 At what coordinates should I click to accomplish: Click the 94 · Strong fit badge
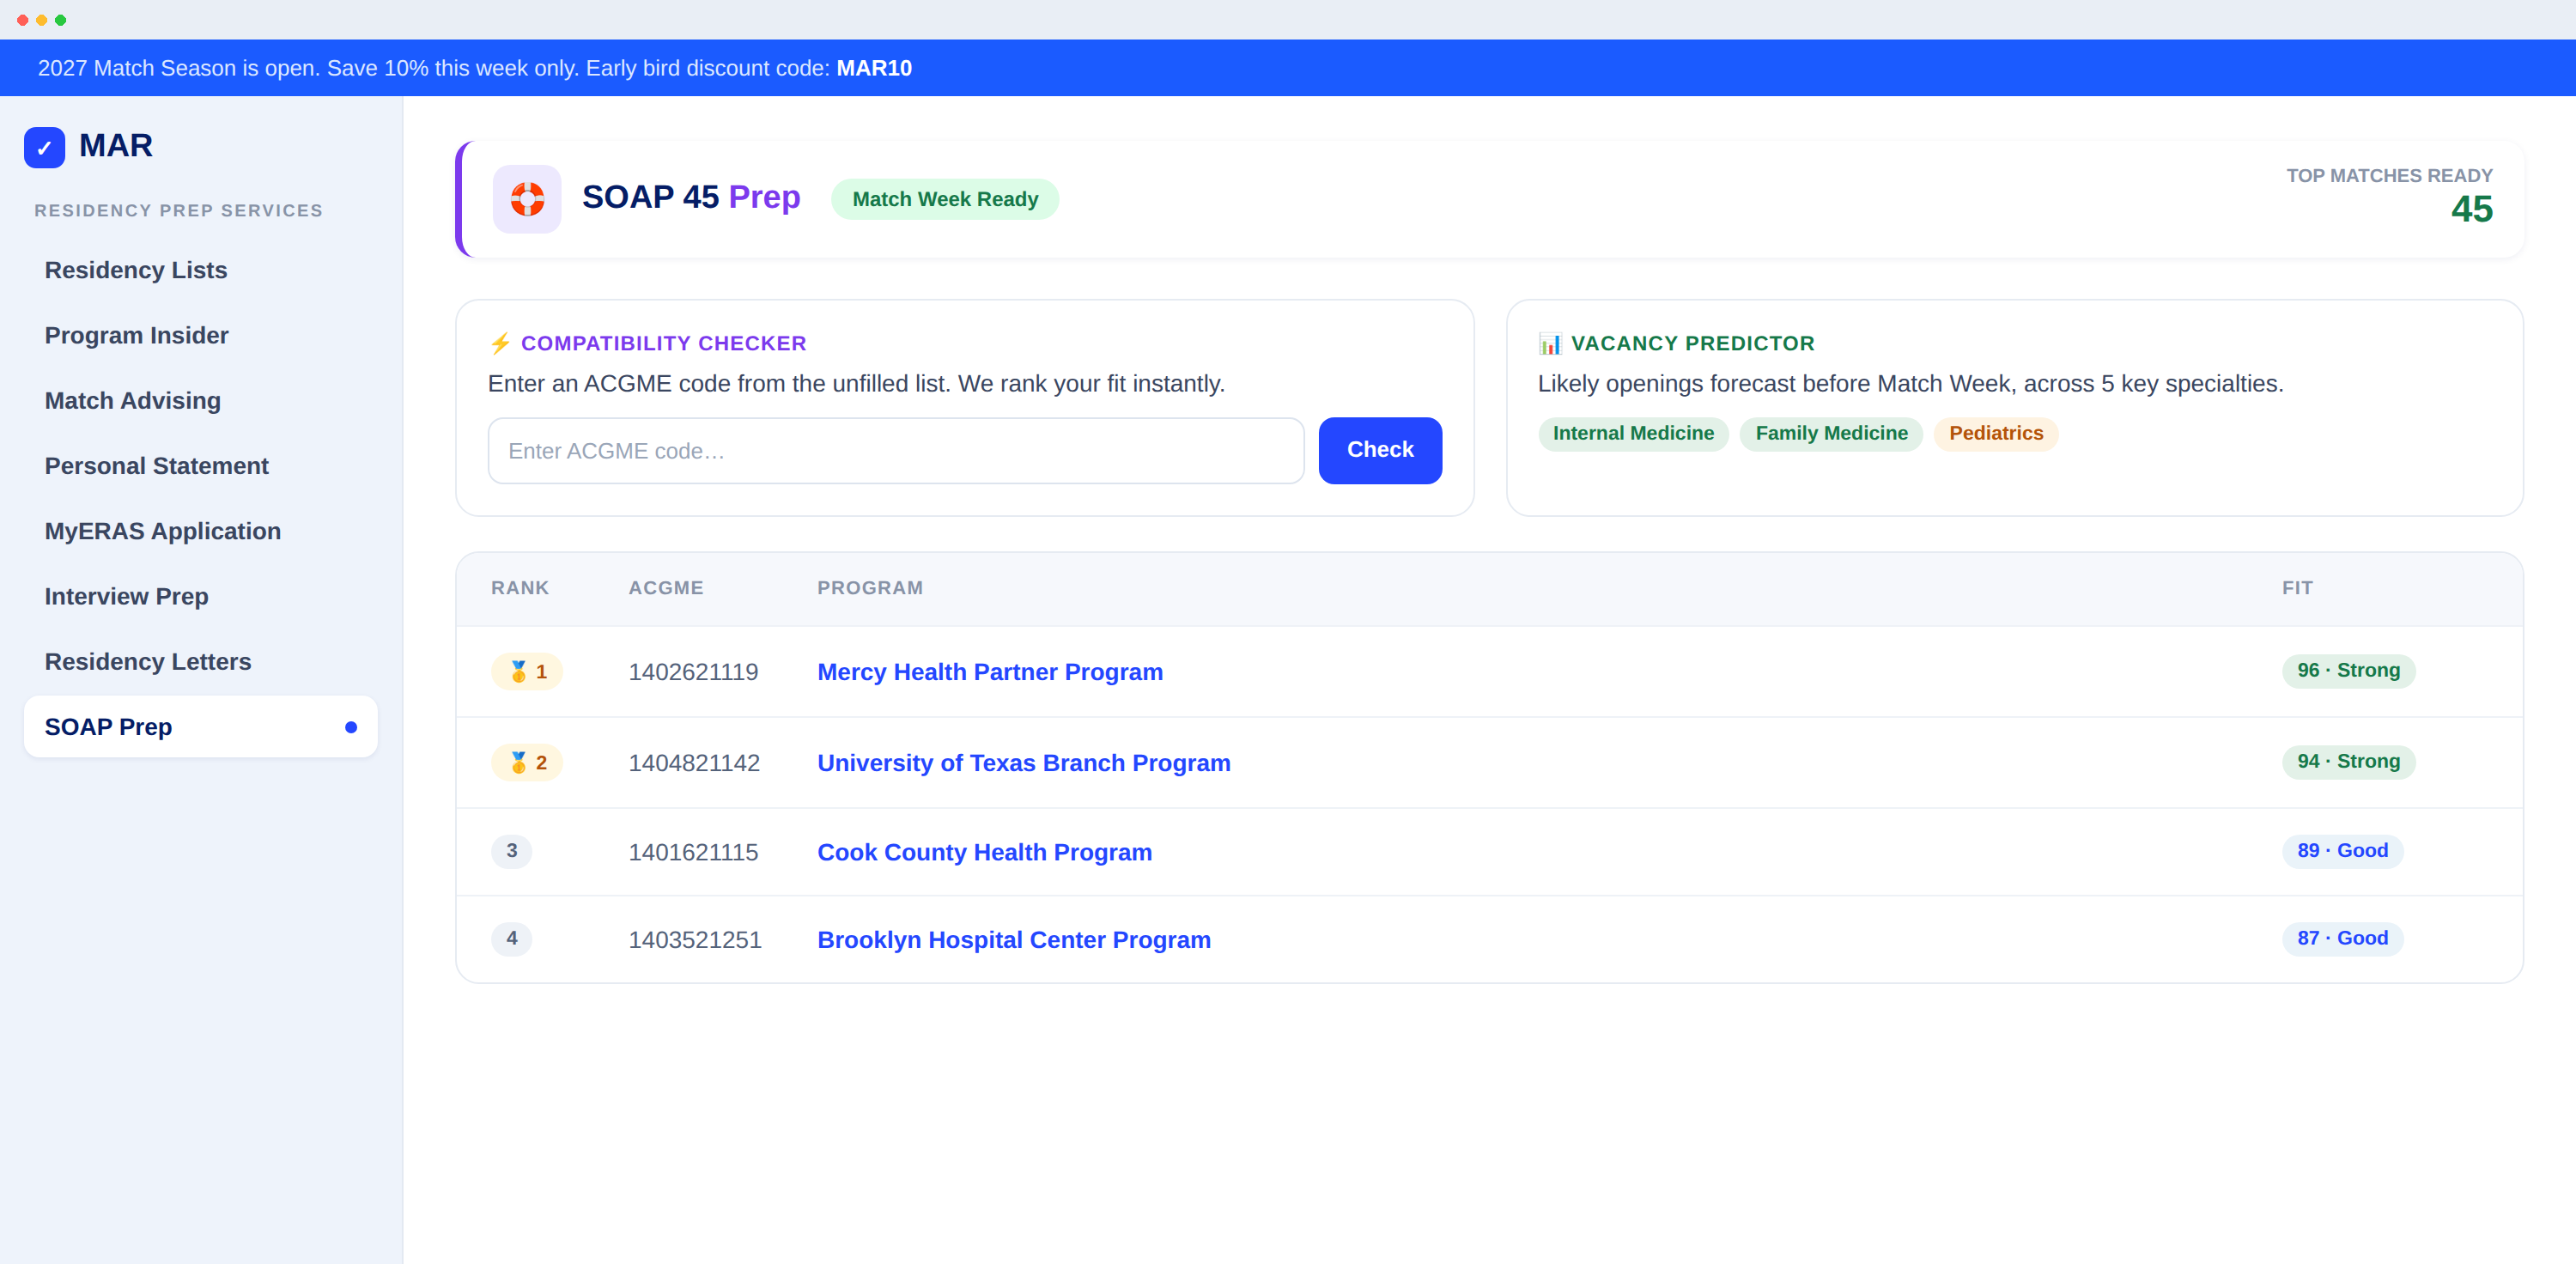pos(2348,761)
